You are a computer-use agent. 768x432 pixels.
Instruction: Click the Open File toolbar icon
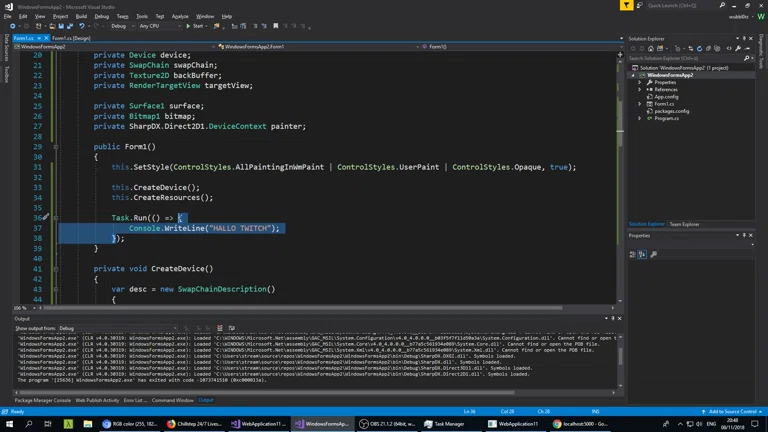pos(52,26)
